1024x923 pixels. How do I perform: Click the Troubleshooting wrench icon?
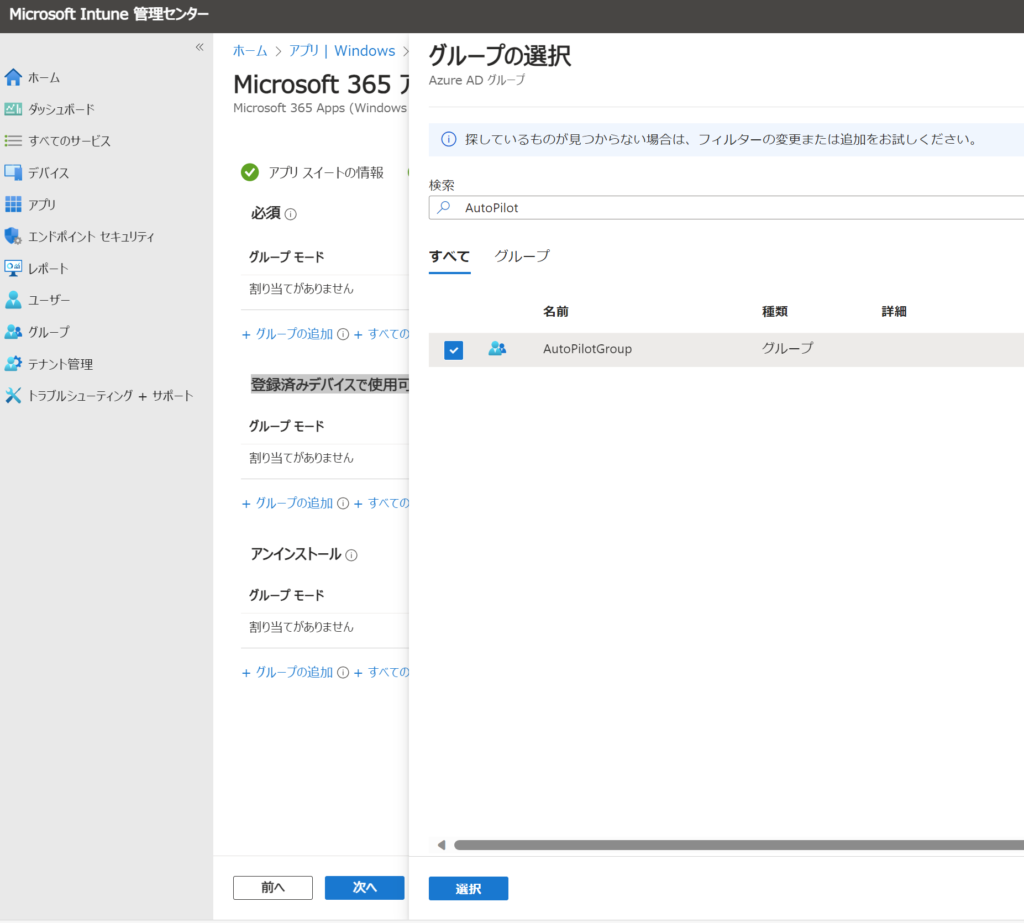[x=13, y=395]
